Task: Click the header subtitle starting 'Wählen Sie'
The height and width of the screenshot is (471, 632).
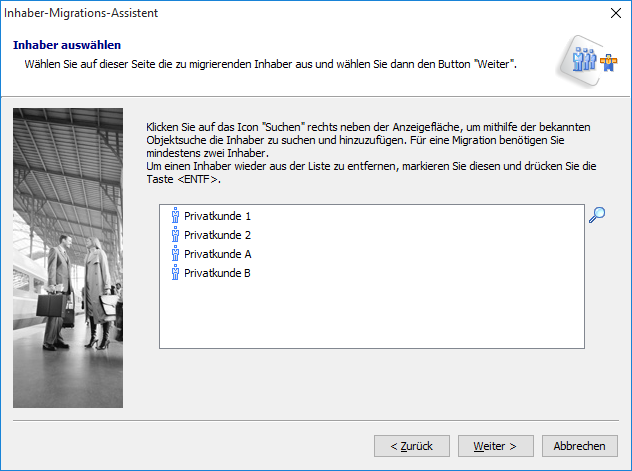Action: (x=270, y=64)
